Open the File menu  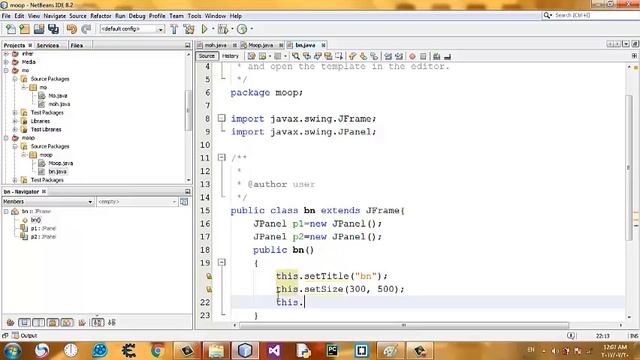click(6, 16)
